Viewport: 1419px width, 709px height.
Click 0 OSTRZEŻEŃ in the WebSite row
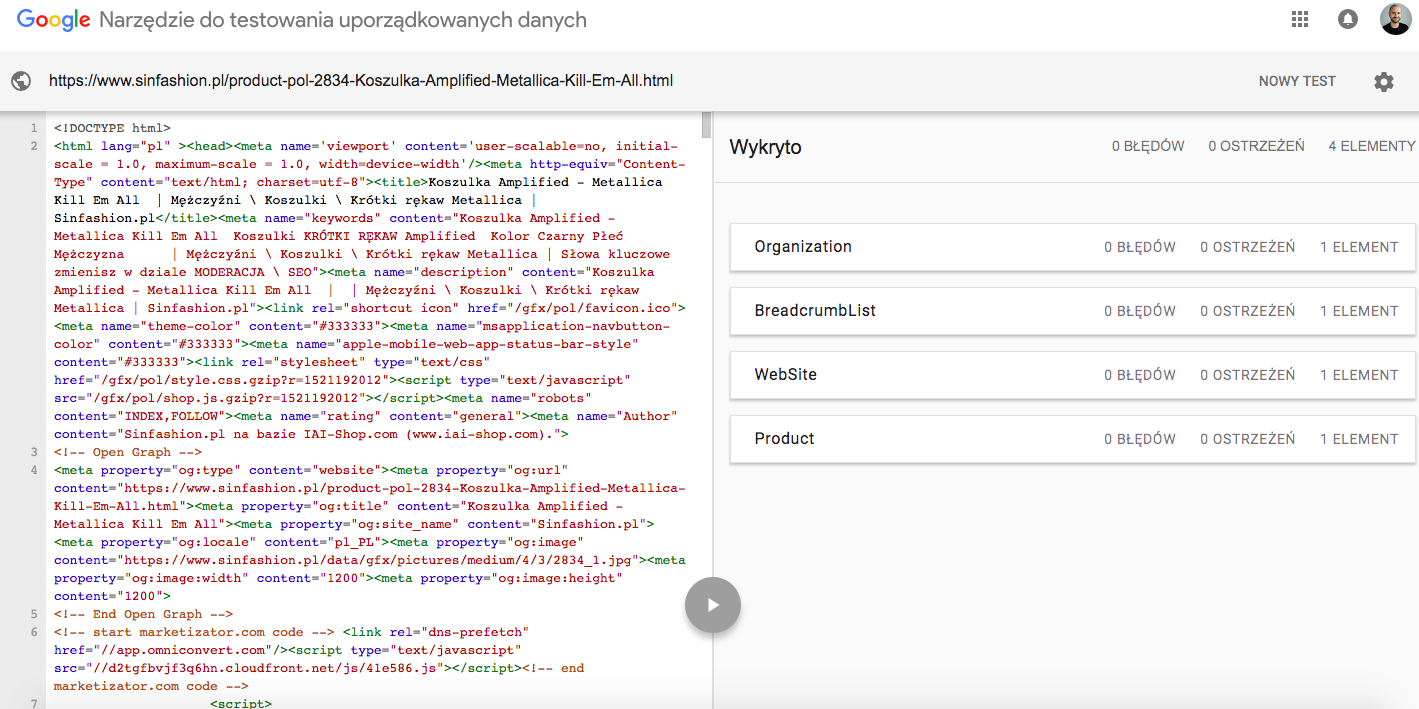click(1247, 375)
